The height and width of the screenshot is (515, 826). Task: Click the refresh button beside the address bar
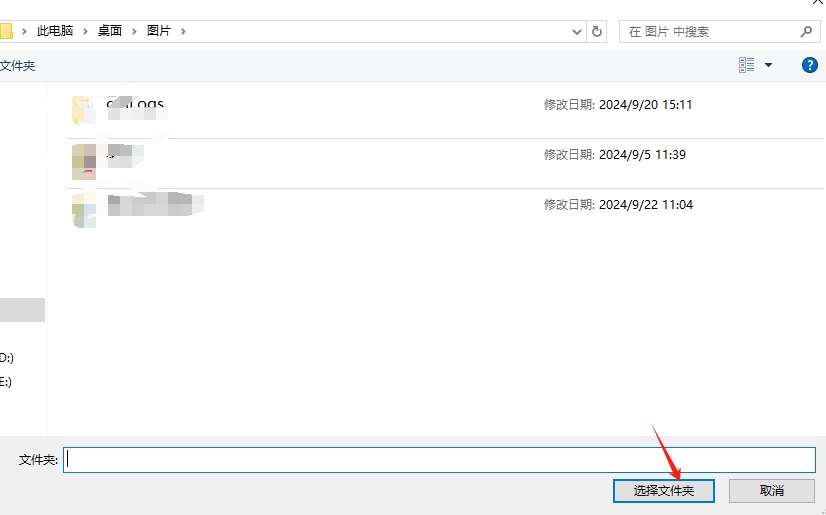598,31
